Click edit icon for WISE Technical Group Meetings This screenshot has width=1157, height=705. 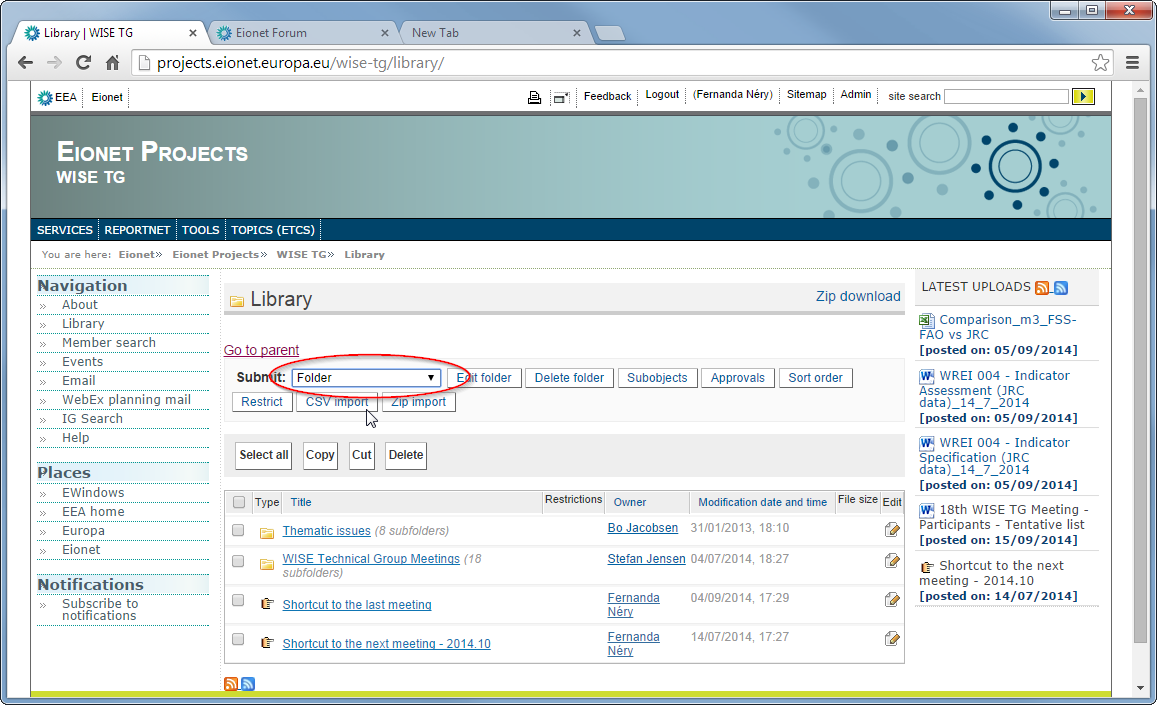pos(892,561)
